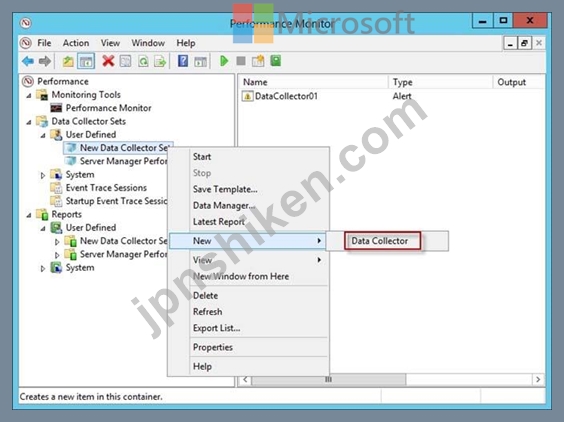Viewport: 564px width, 422px height.
Task: Select Performance Monitor tree item
Action: [108, 108]
